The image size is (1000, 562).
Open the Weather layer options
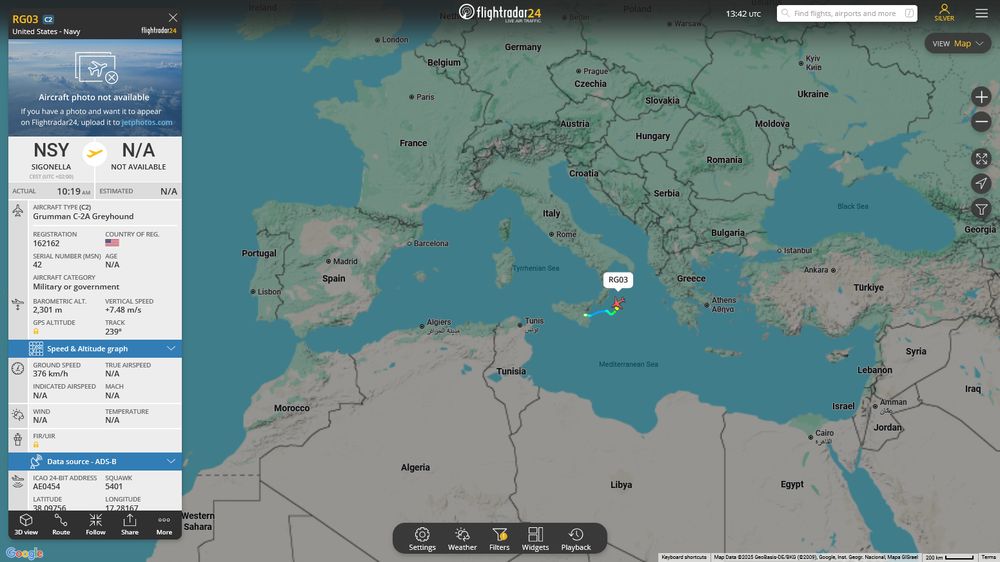462,538
